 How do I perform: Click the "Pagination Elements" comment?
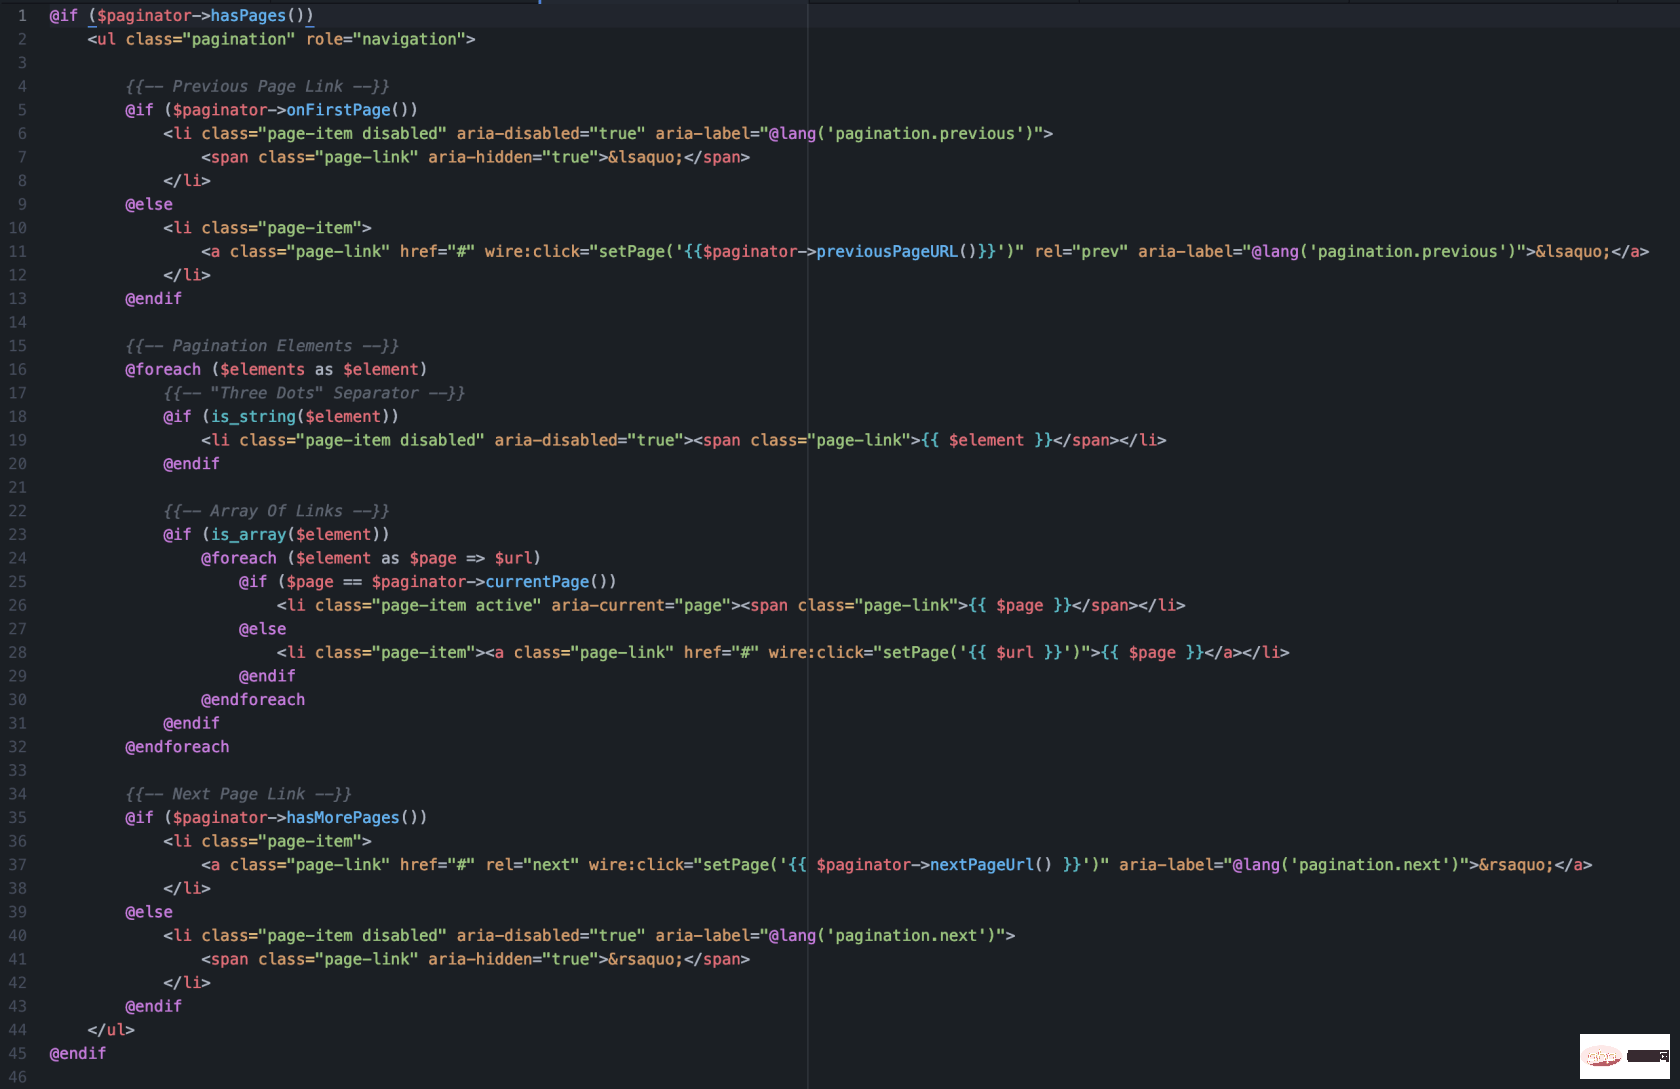262,346
